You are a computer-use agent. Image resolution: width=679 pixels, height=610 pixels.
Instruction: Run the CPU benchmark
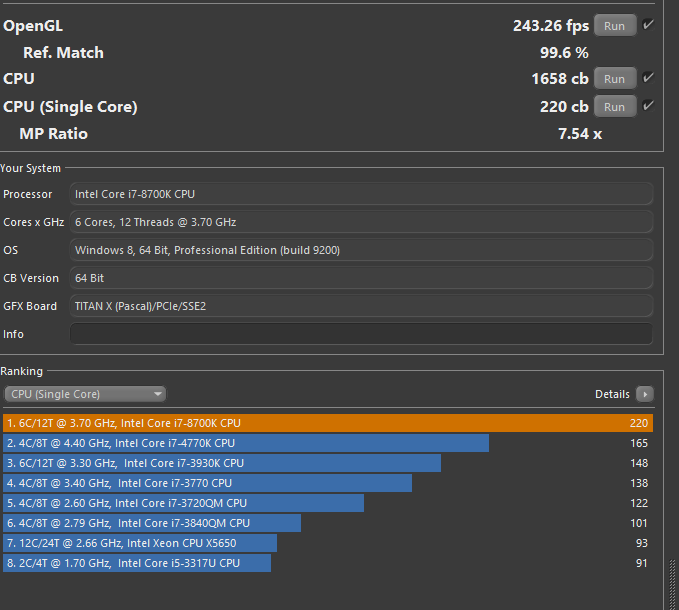point(615,79)
